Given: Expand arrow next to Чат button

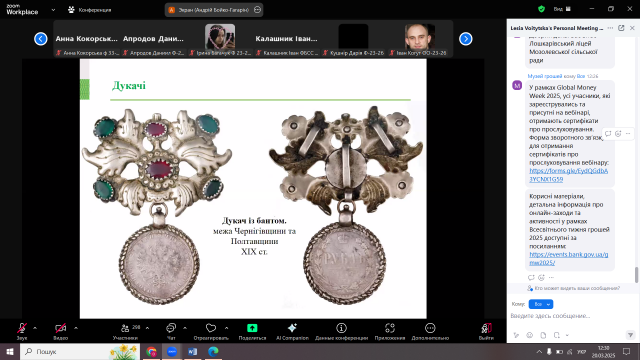Looking at the screenshot, I should coord(185,328).
